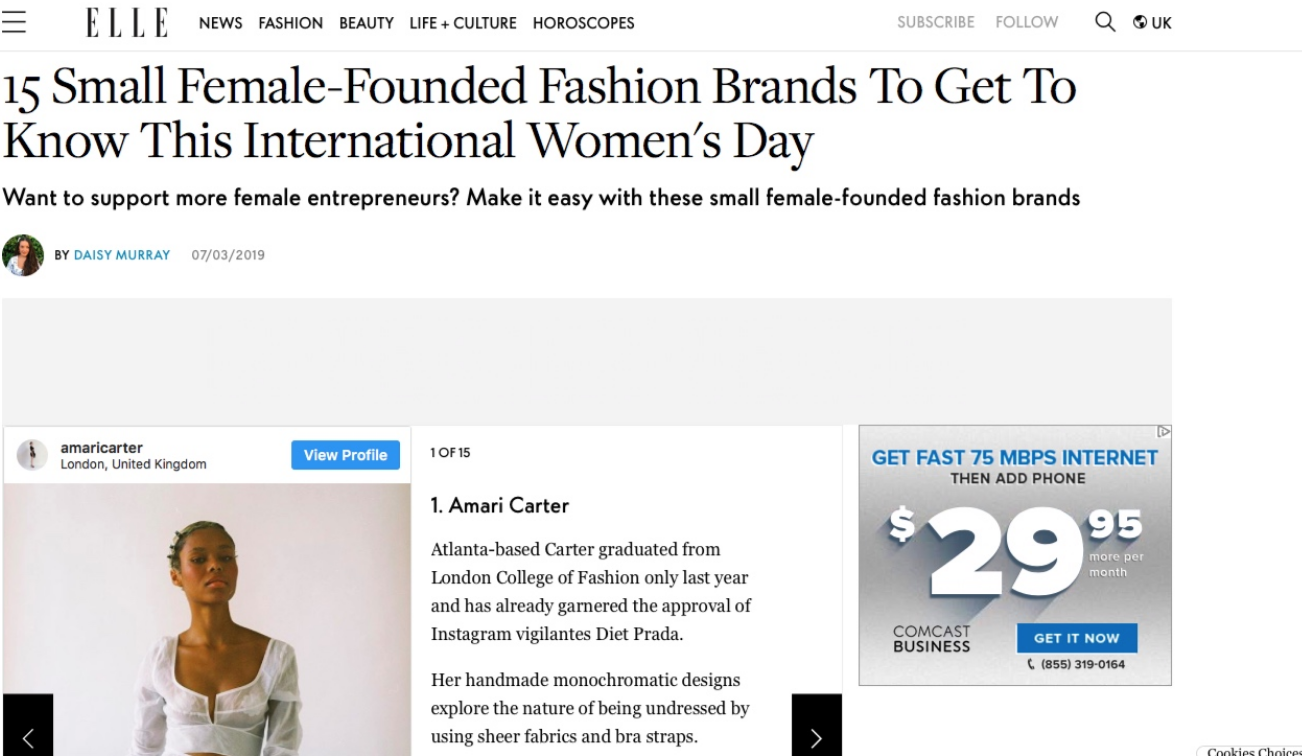Open the Life + Culture section

463,23
